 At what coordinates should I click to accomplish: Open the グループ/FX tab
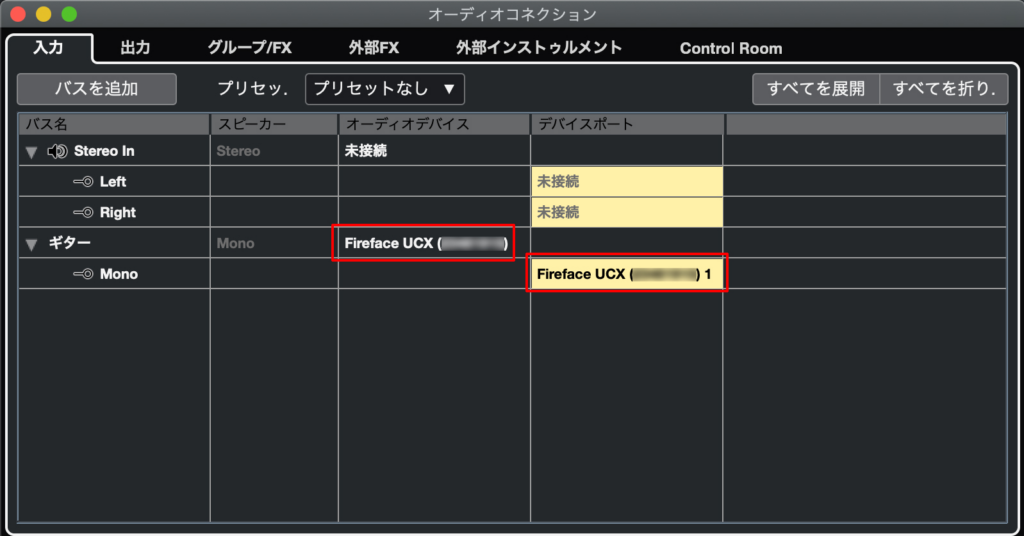click(250, 47)
